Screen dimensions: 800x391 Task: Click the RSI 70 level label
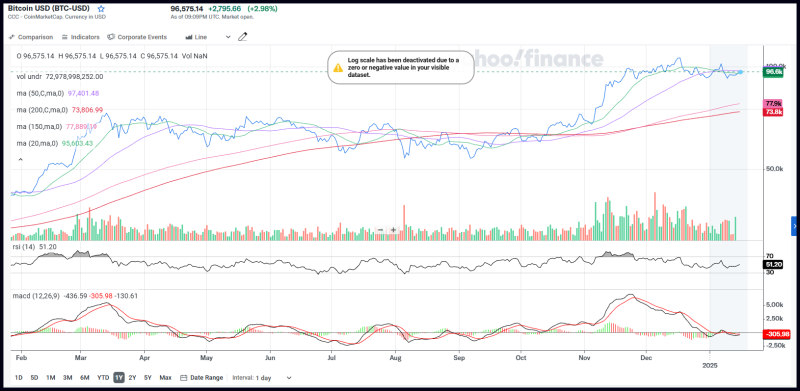(x=770, y=256)
